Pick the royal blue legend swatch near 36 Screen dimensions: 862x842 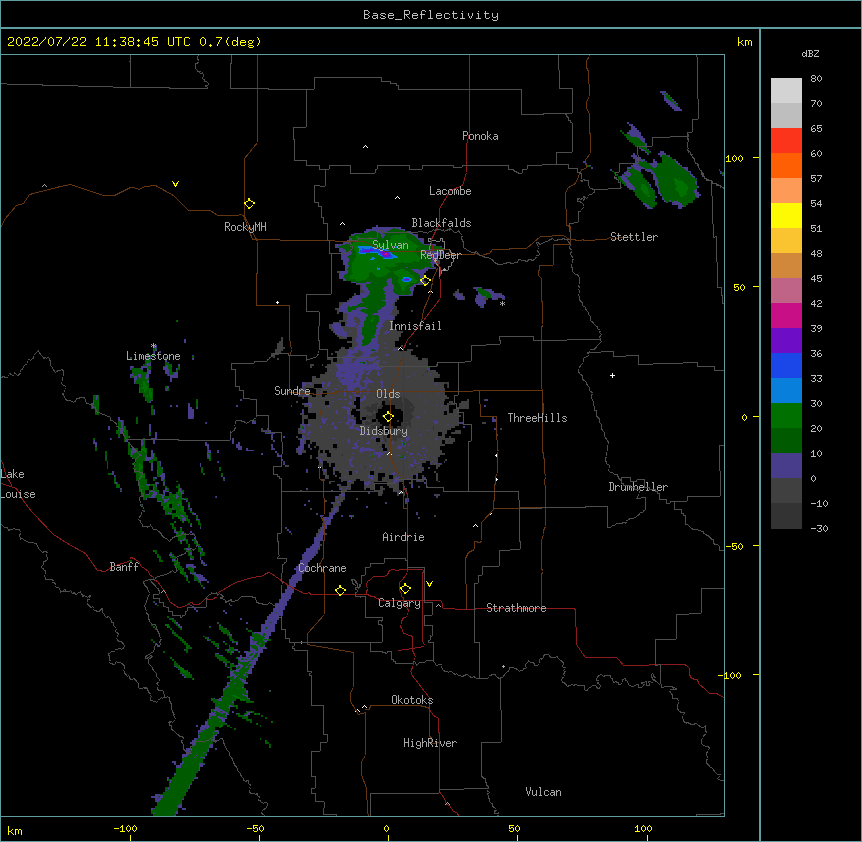786,365
